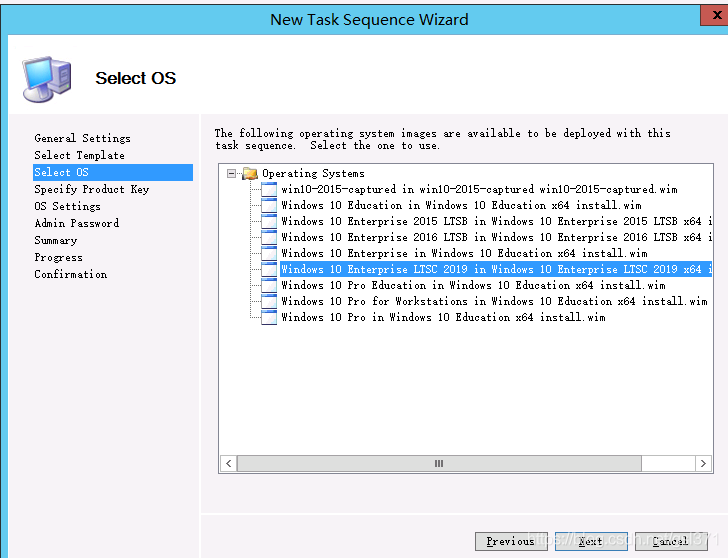The image size is (728, 558).
Task: Open the Summary step
Action: coord(56,240)
